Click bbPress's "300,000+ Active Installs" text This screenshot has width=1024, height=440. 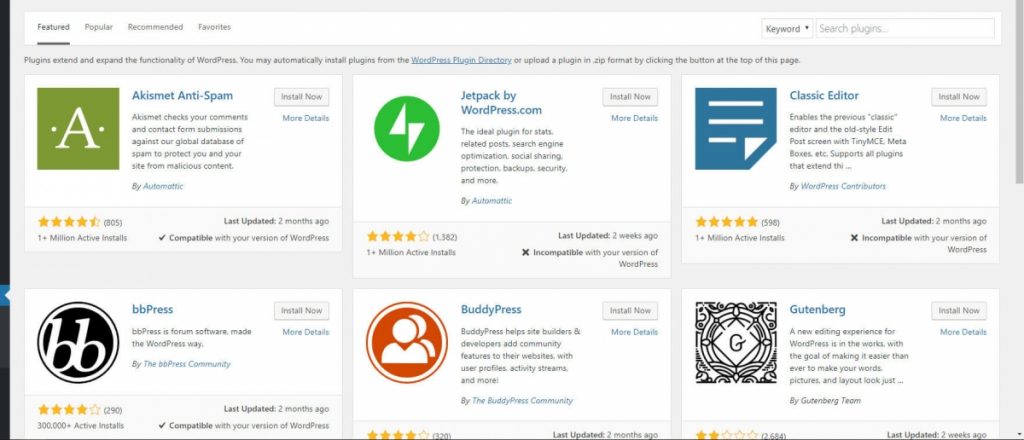point(80,426)
